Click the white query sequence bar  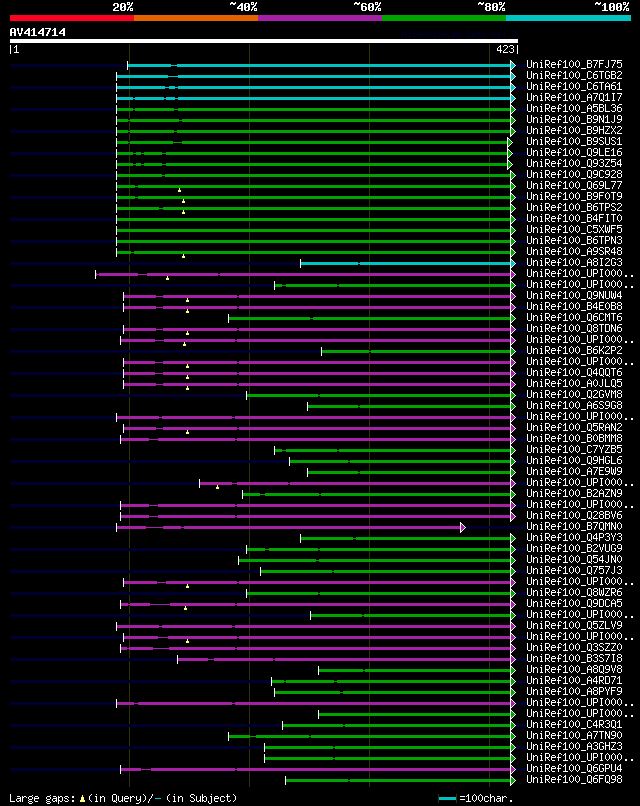(x=264, y=41)
